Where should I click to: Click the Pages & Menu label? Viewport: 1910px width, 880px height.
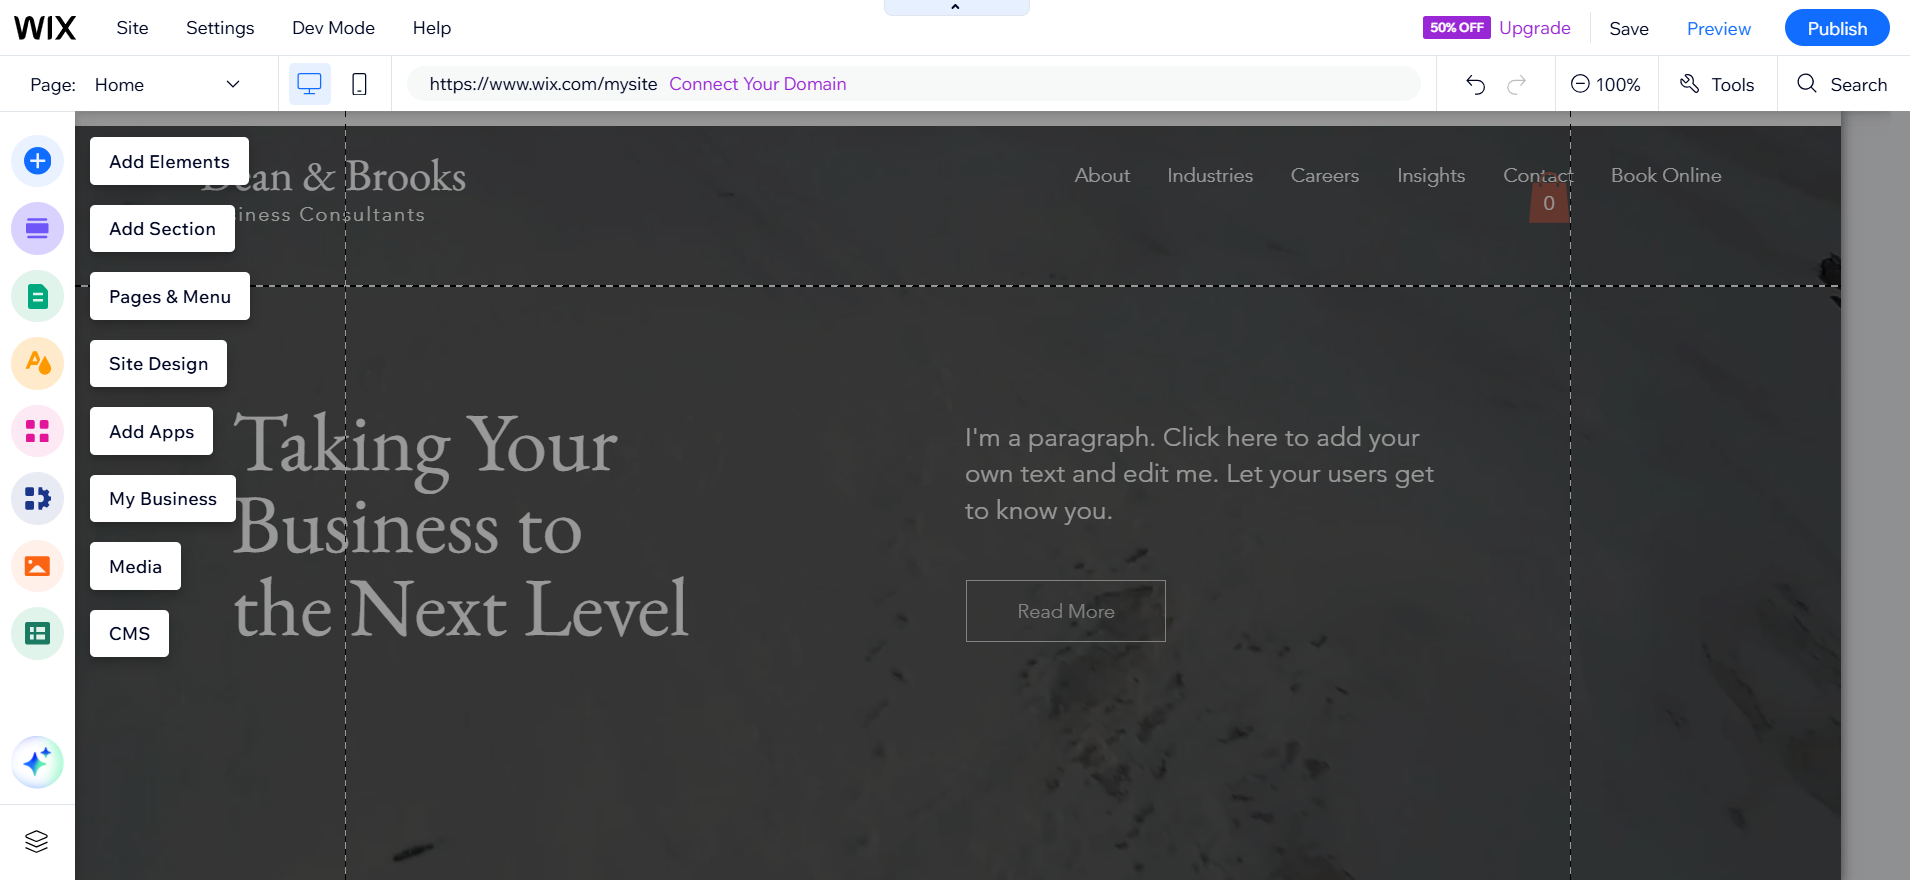170,296
